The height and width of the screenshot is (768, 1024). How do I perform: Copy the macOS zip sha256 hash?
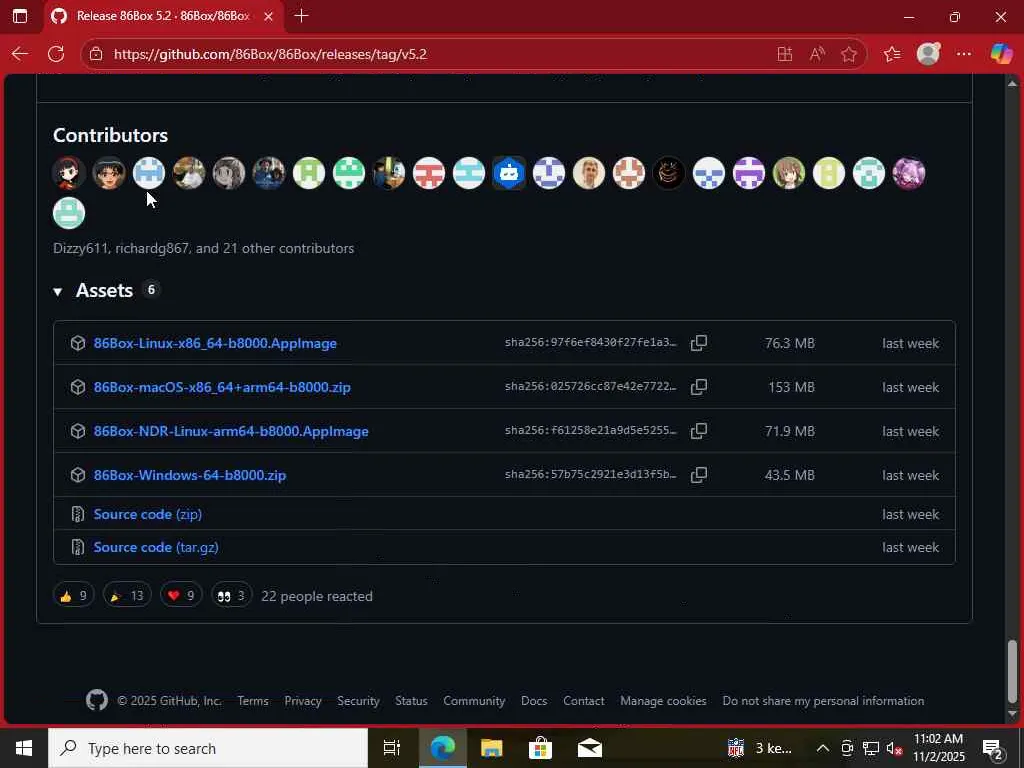click(699, 387)
